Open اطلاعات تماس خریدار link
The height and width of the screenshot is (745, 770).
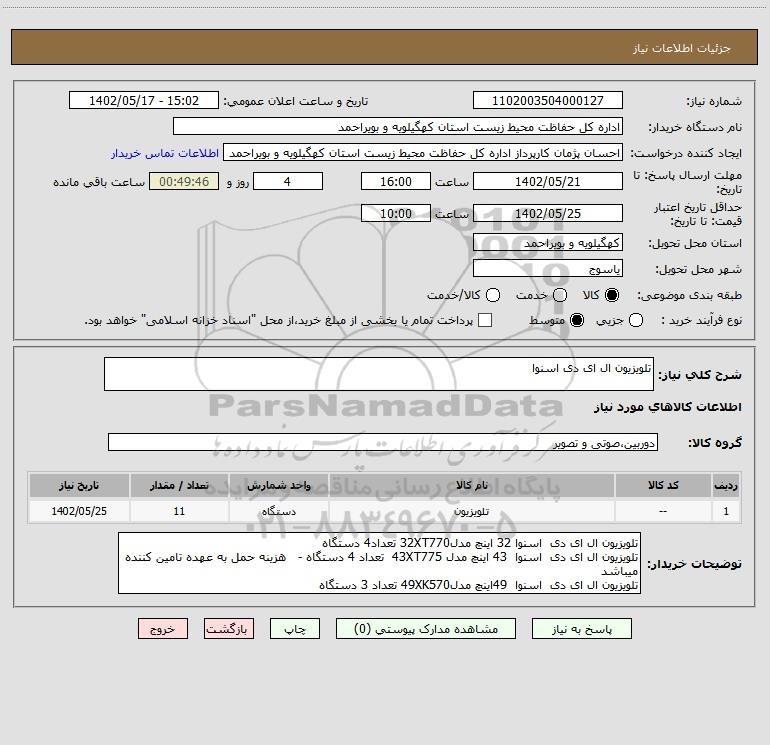tap(165, 153)
